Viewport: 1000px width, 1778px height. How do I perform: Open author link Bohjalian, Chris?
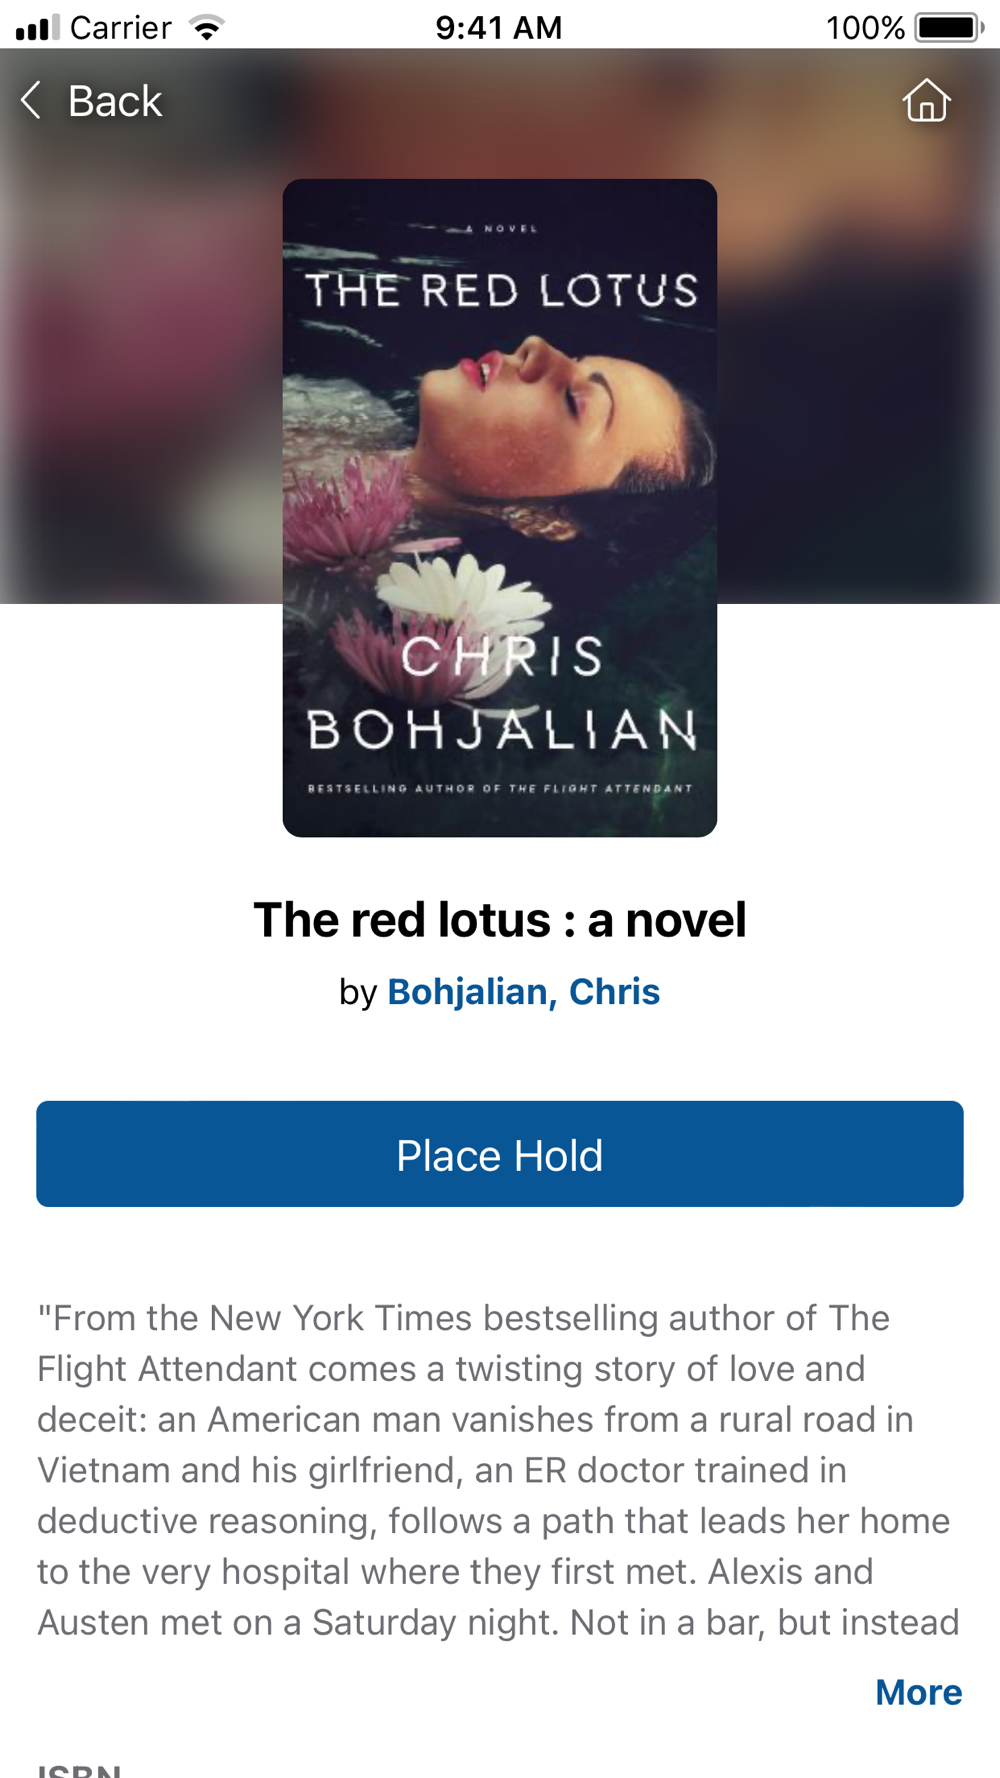coord(524,992)
